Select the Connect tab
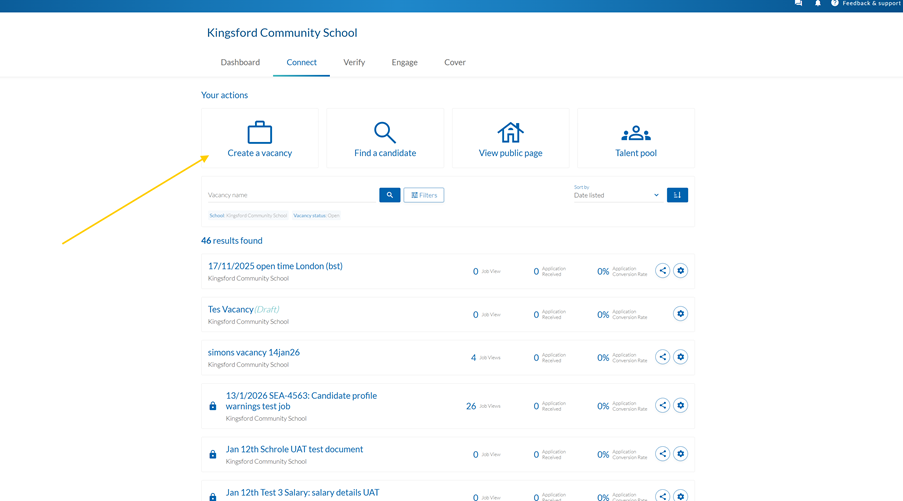 pyautogui.click(x=302, y=62)
